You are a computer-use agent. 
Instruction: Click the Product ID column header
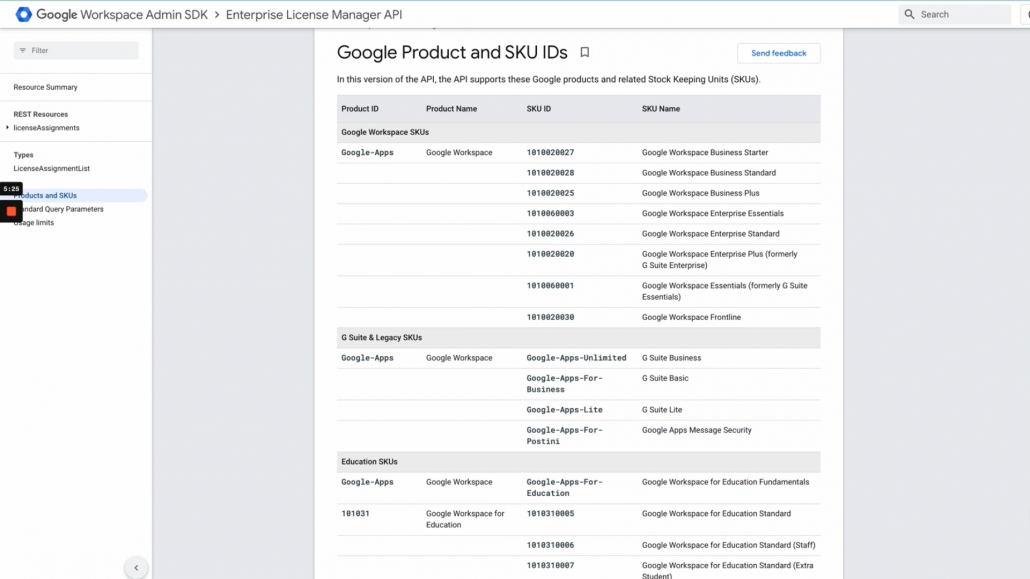pyautogui.click(x=360, y=109)
